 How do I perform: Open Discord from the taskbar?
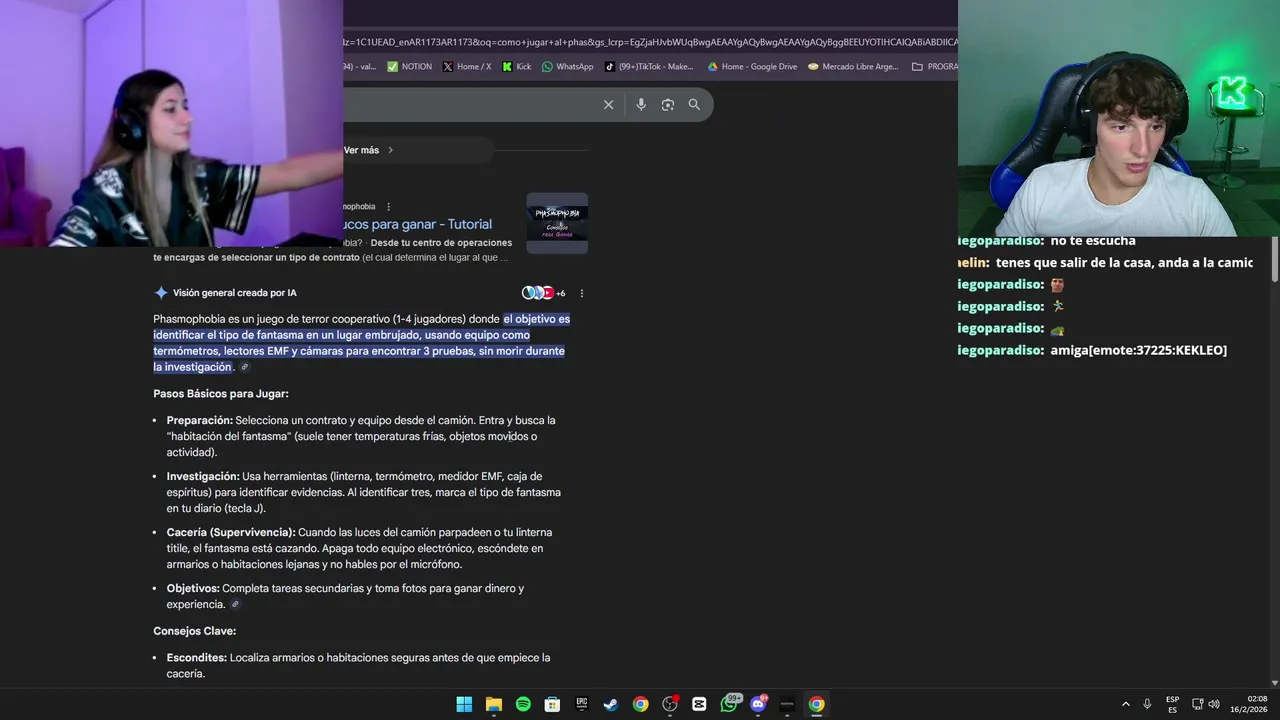coord(759,704)
